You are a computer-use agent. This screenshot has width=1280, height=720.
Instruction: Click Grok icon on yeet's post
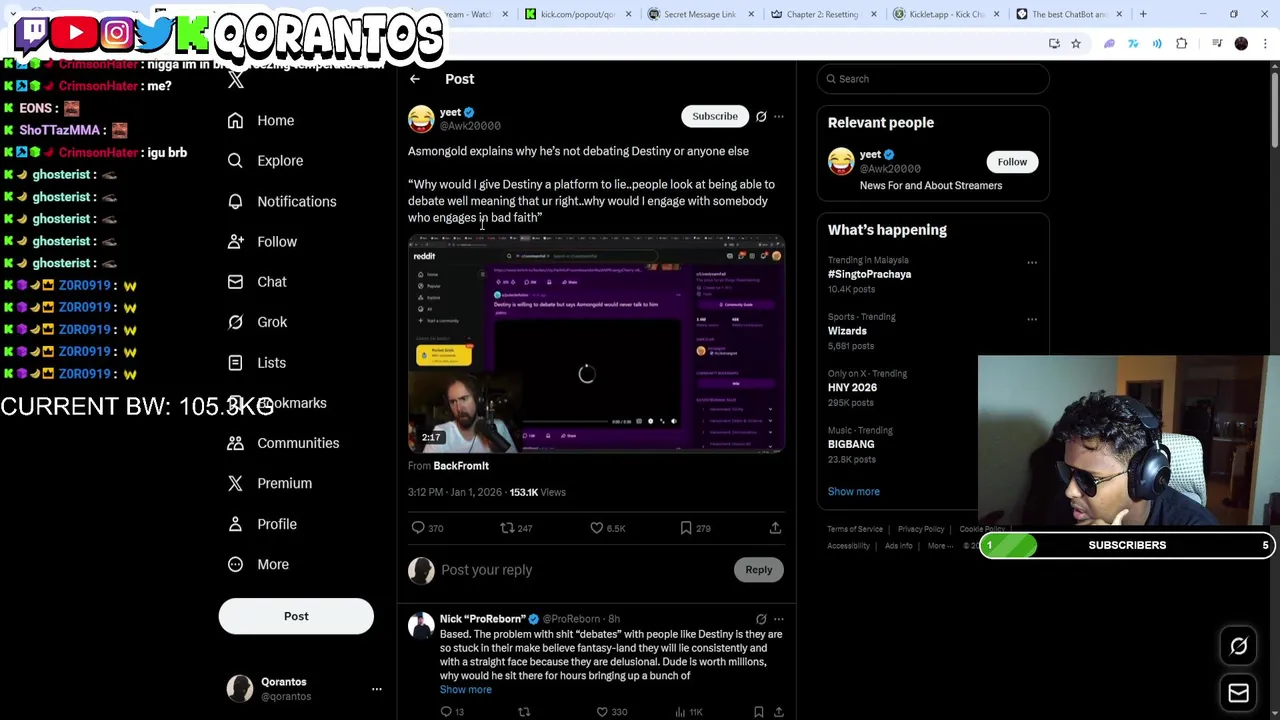(x=761, y=116)
